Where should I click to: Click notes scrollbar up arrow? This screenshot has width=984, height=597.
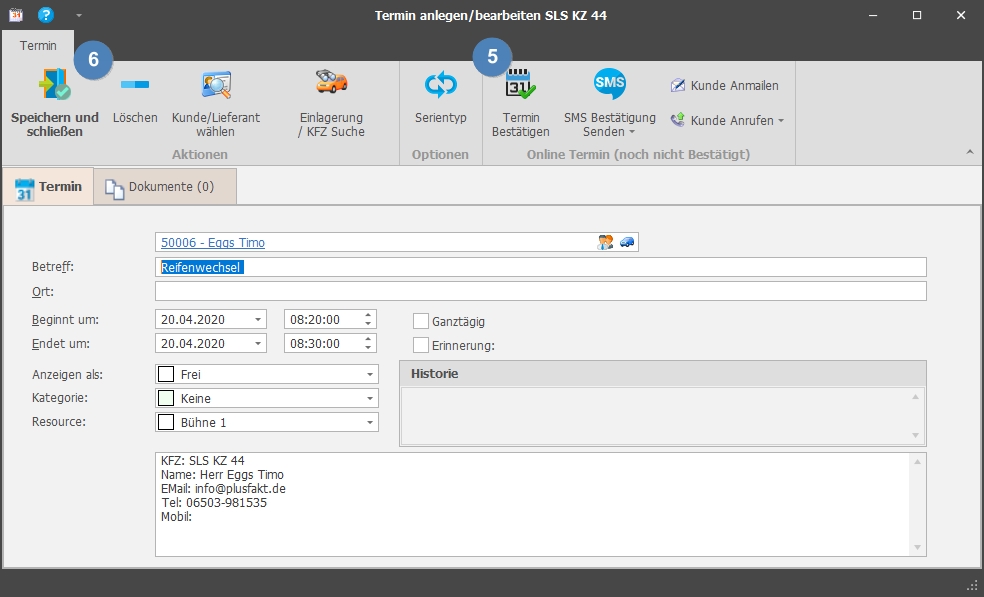point(917,462)
